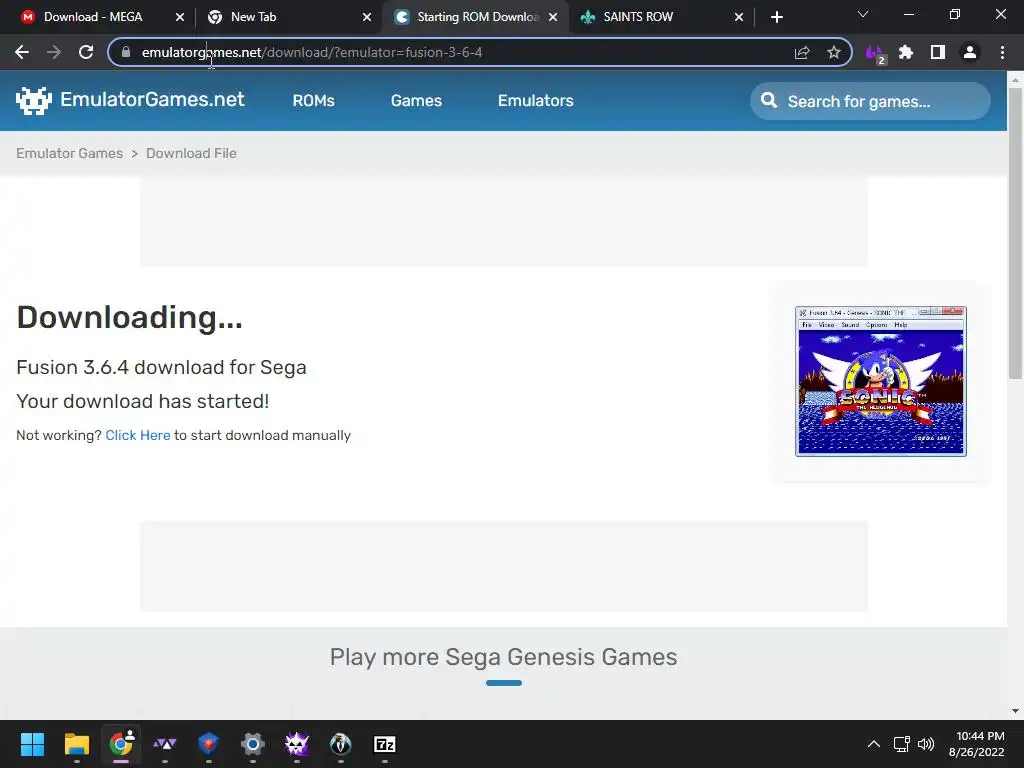Open Chrome's three-dot menu
The width and height of the screenshot is (1024, 768).
coord(1002,52)
